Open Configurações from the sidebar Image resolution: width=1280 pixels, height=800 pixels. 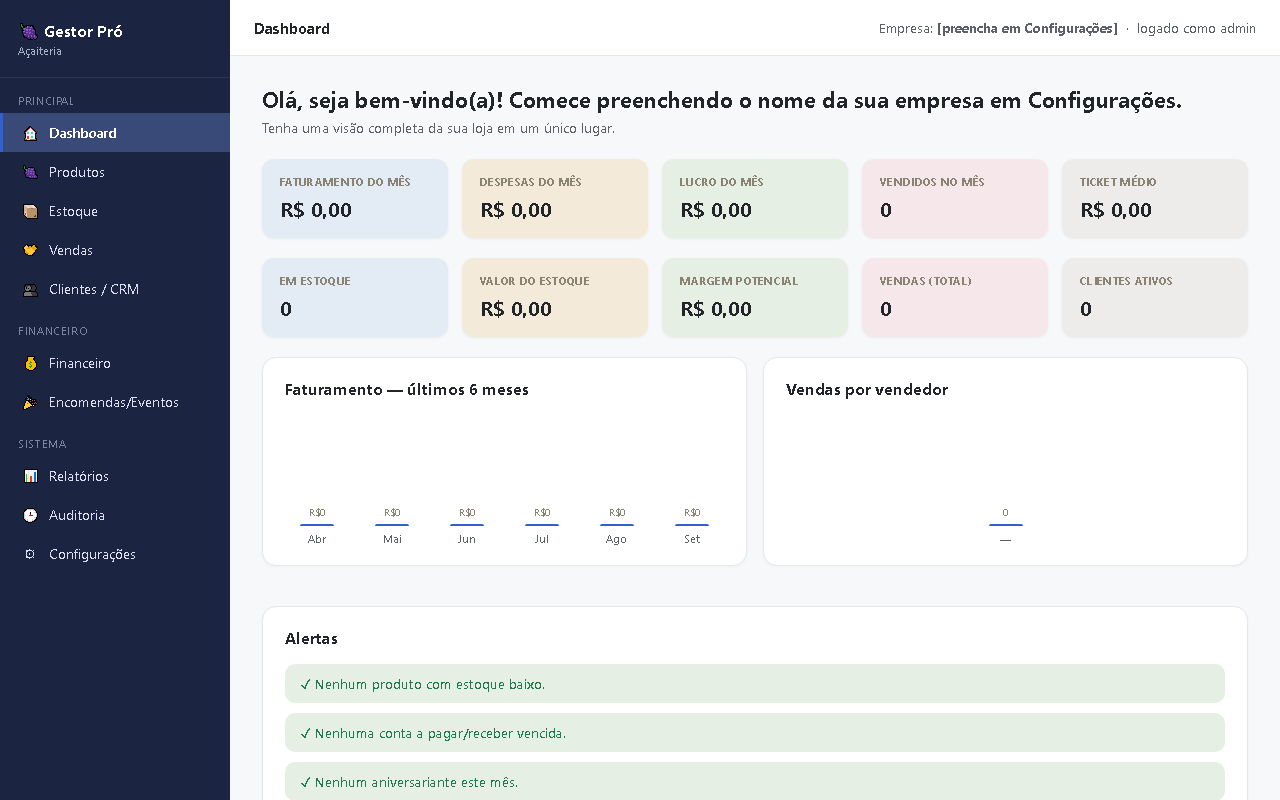pyautogui.click(x=115, y=554)
